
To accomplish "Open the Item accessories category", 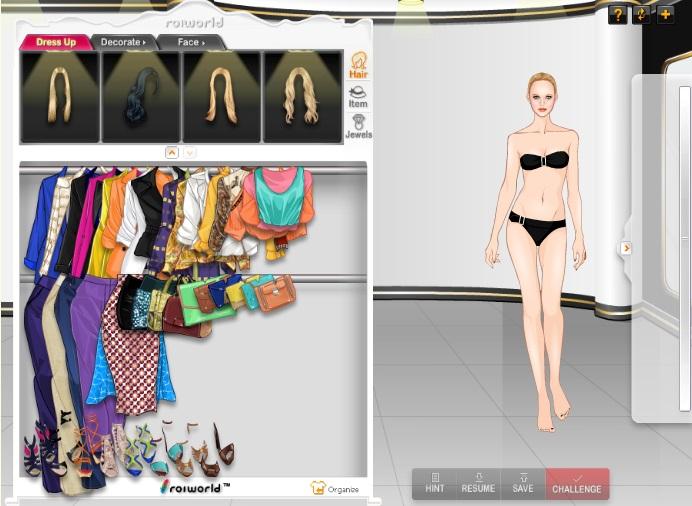I will pos(357,96).
